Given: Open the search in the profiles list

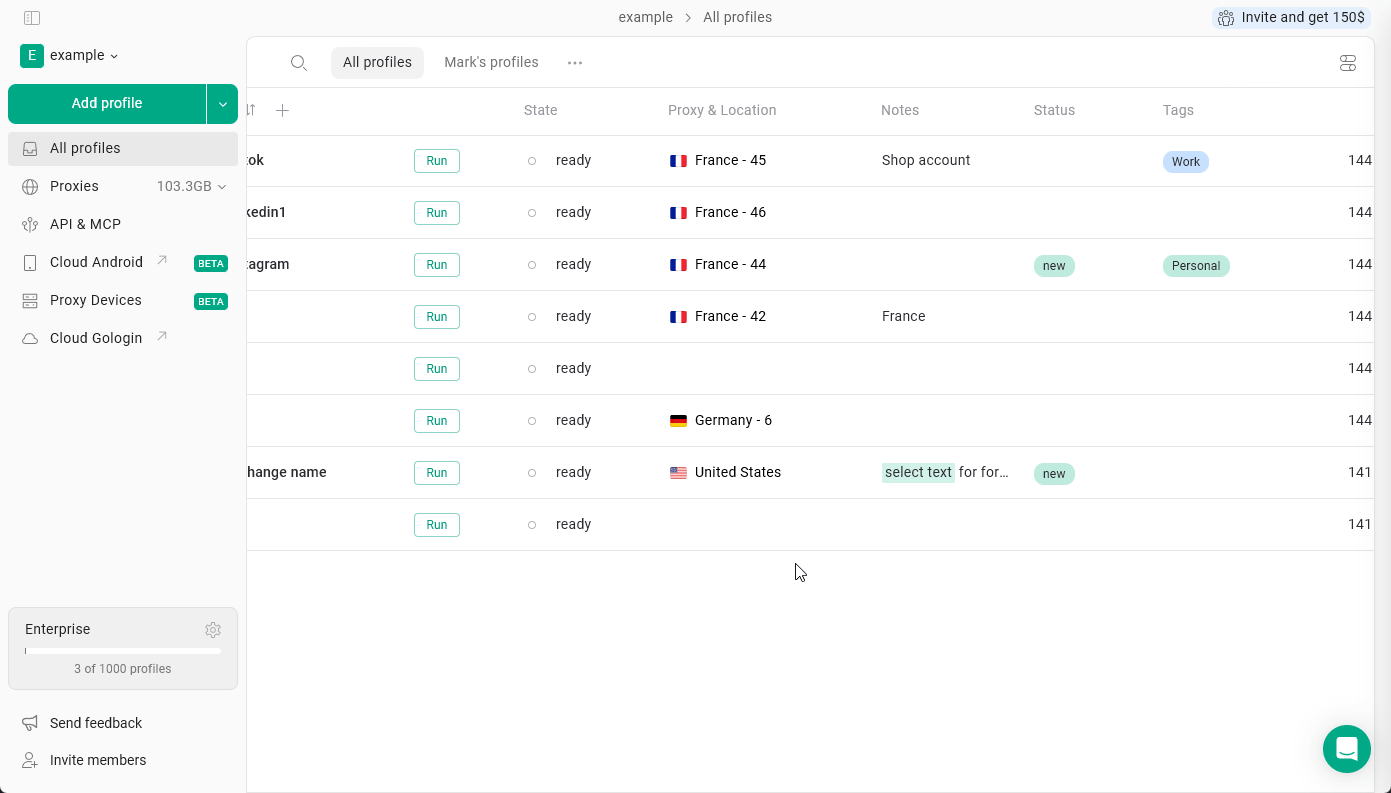Looking at the screenshot, I should tap(299, 62).
